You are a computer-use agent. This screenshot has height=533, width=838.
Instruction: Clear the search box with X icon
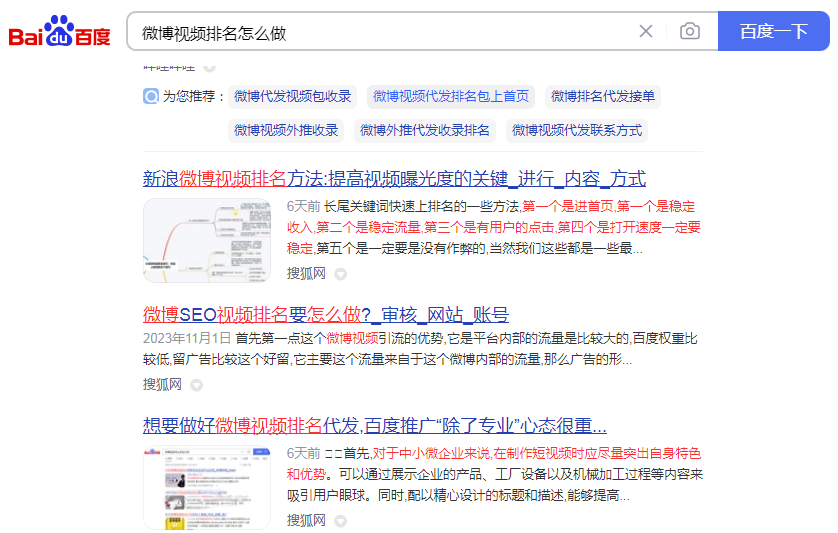click(646, 32)
